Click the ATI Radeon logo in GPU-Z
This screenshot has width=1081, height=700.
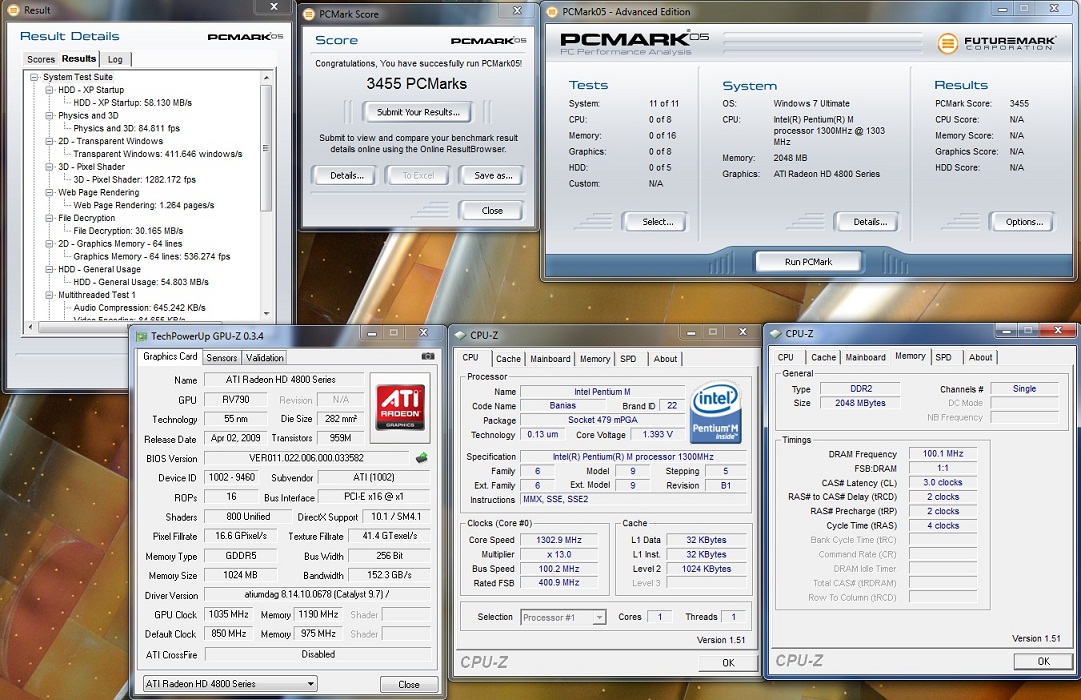coord(400,408)
